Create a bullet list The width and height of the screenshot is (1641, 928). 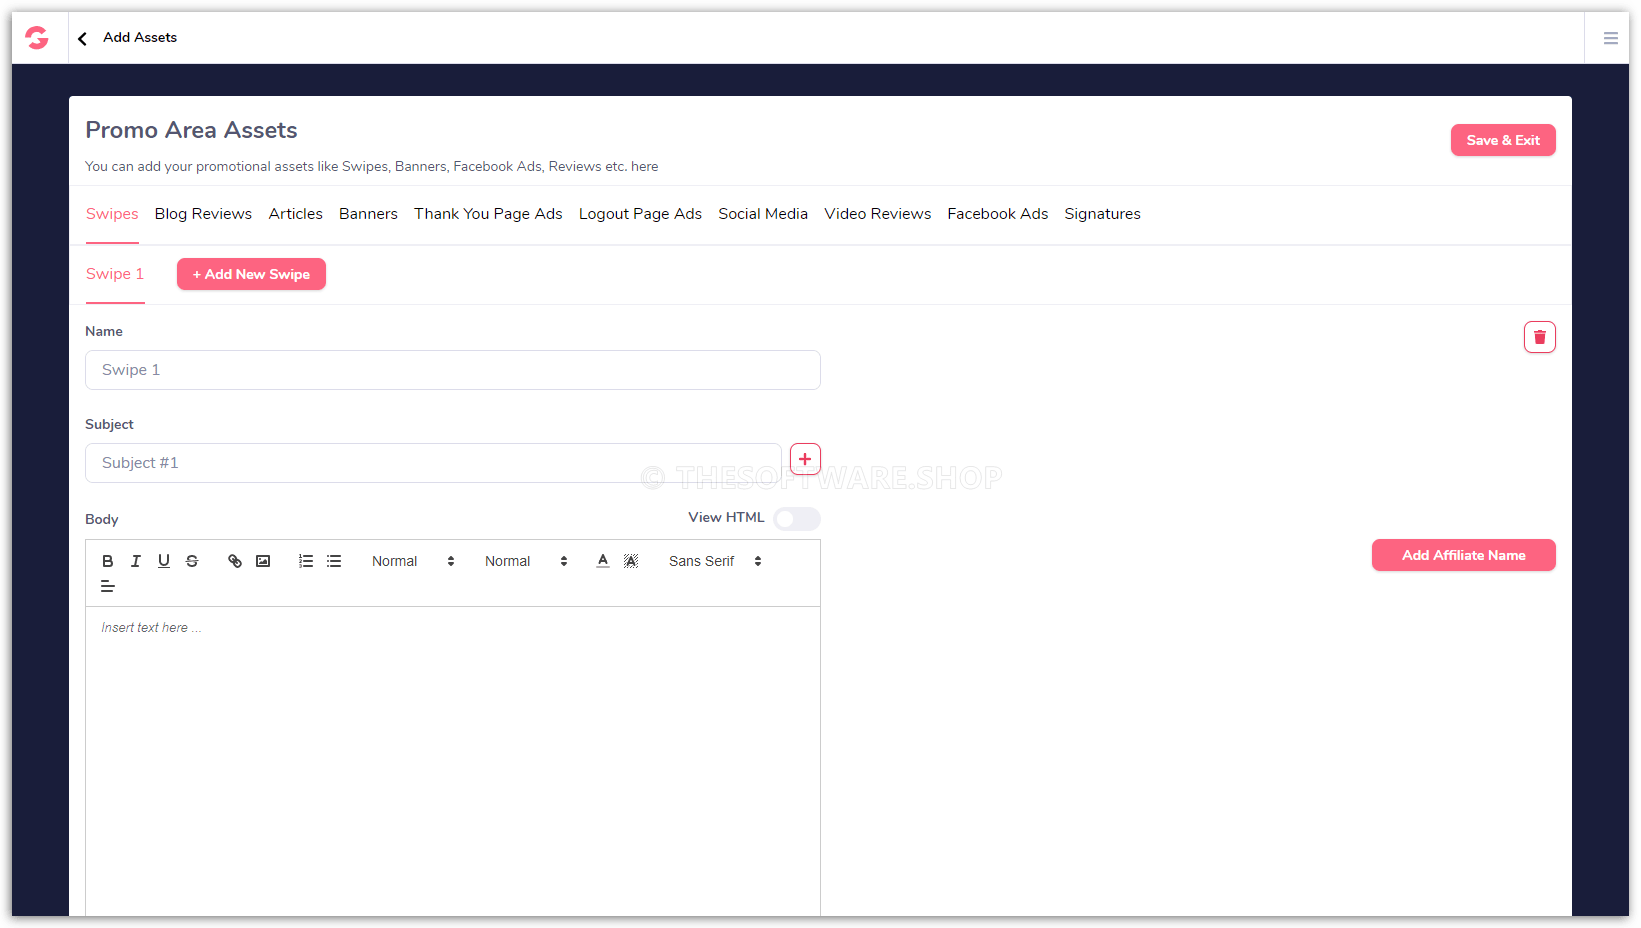tap(333, 561)
